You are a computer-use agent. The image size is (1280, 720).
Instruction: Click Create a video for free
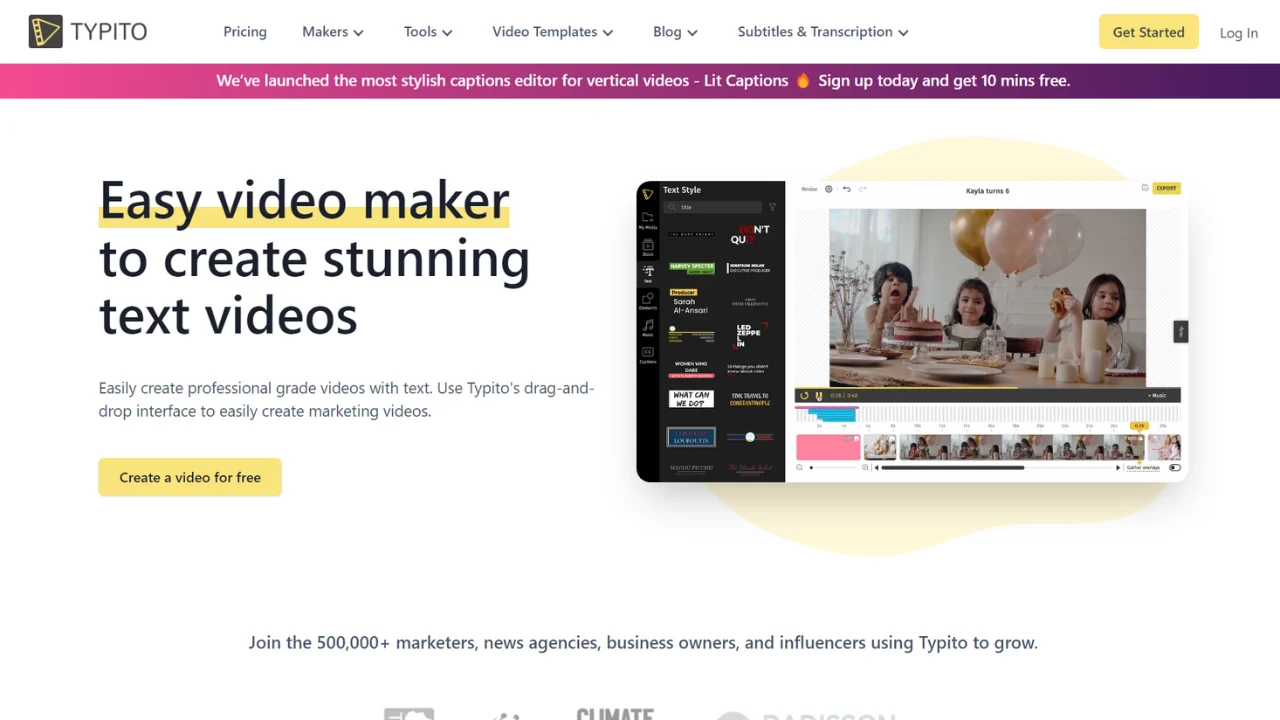(190, 477)
